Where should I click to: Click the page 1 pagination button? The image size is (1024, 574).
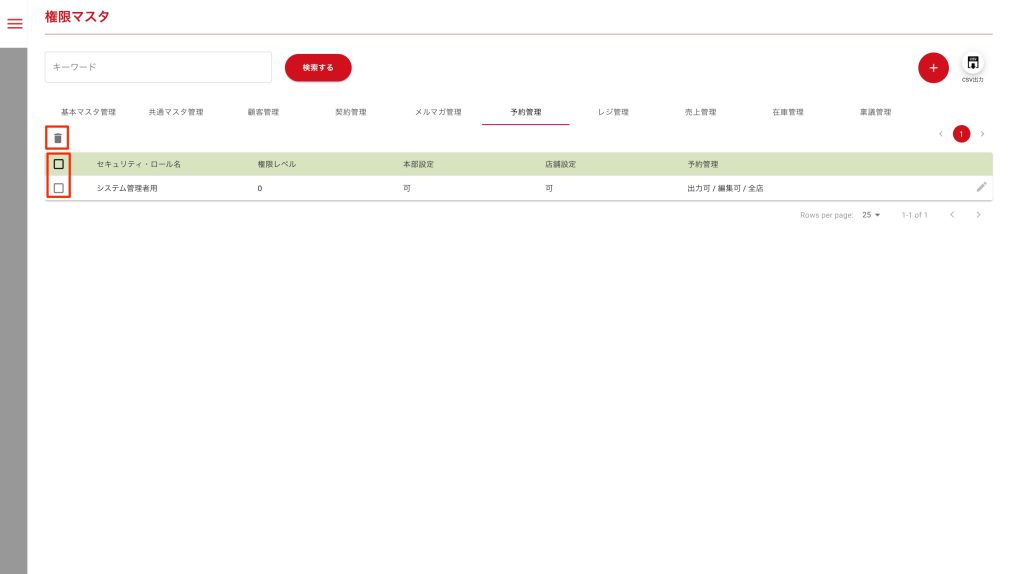coord(961,134)
